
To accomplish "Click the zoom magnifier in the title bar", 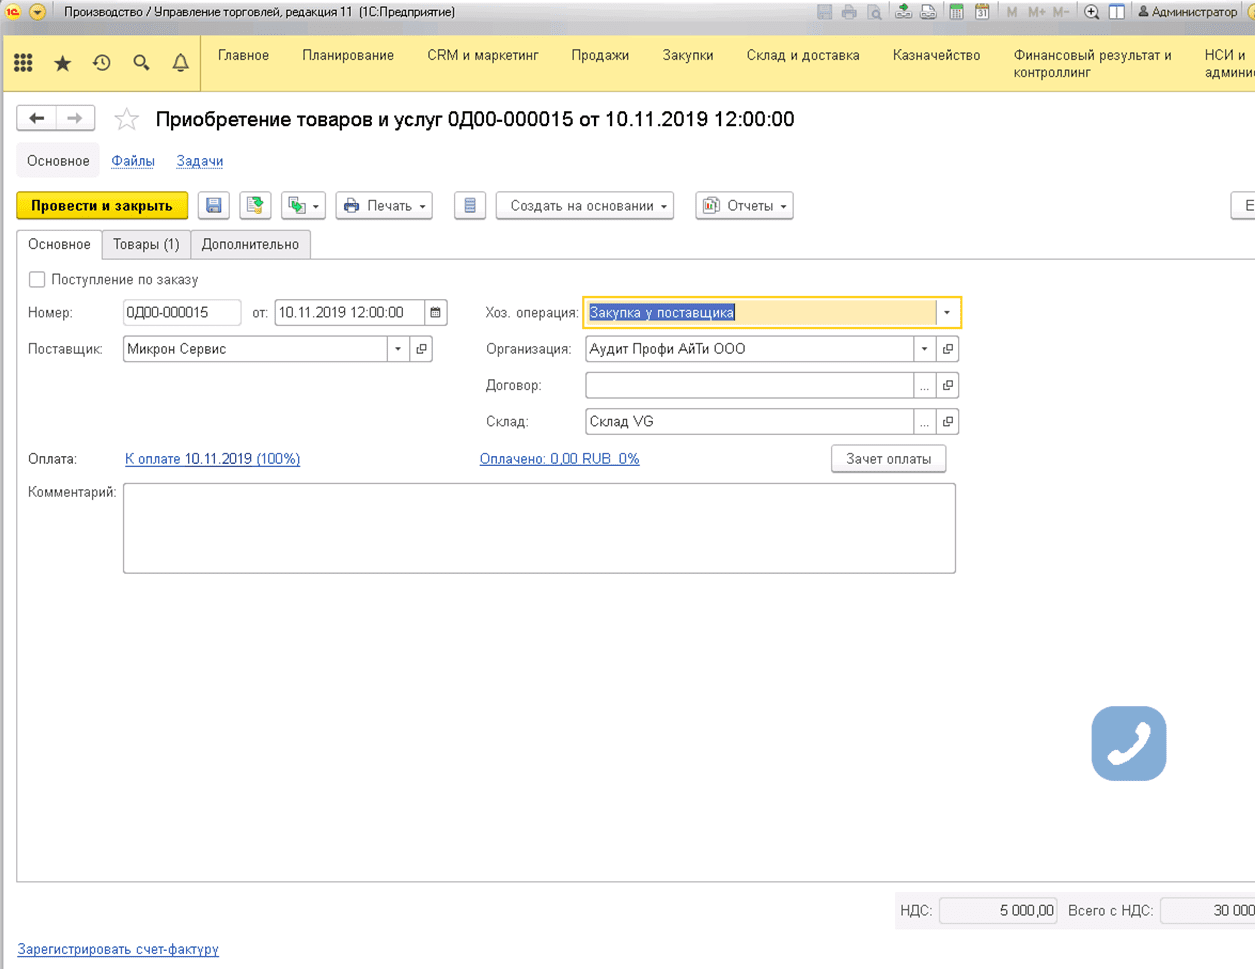I will coord(1091,12).
